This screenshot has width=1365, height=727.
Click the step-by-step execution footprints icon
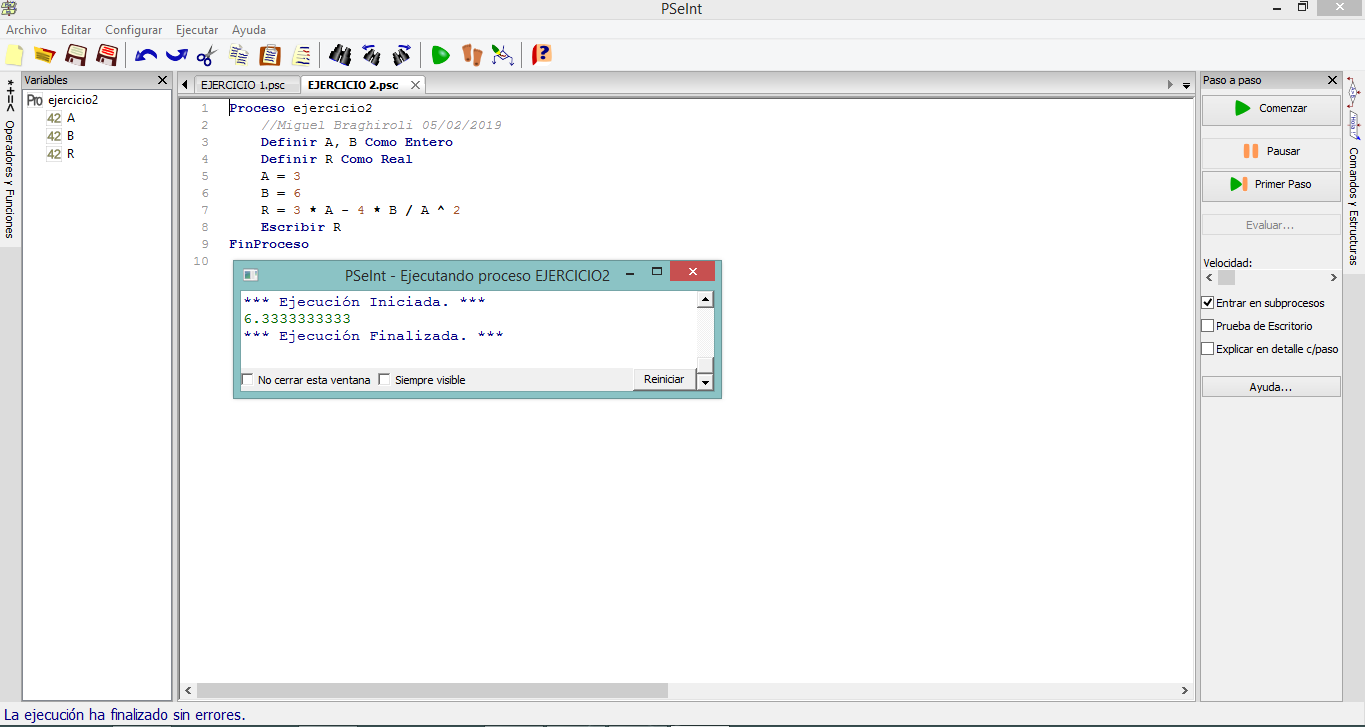(x=470, y=55)
